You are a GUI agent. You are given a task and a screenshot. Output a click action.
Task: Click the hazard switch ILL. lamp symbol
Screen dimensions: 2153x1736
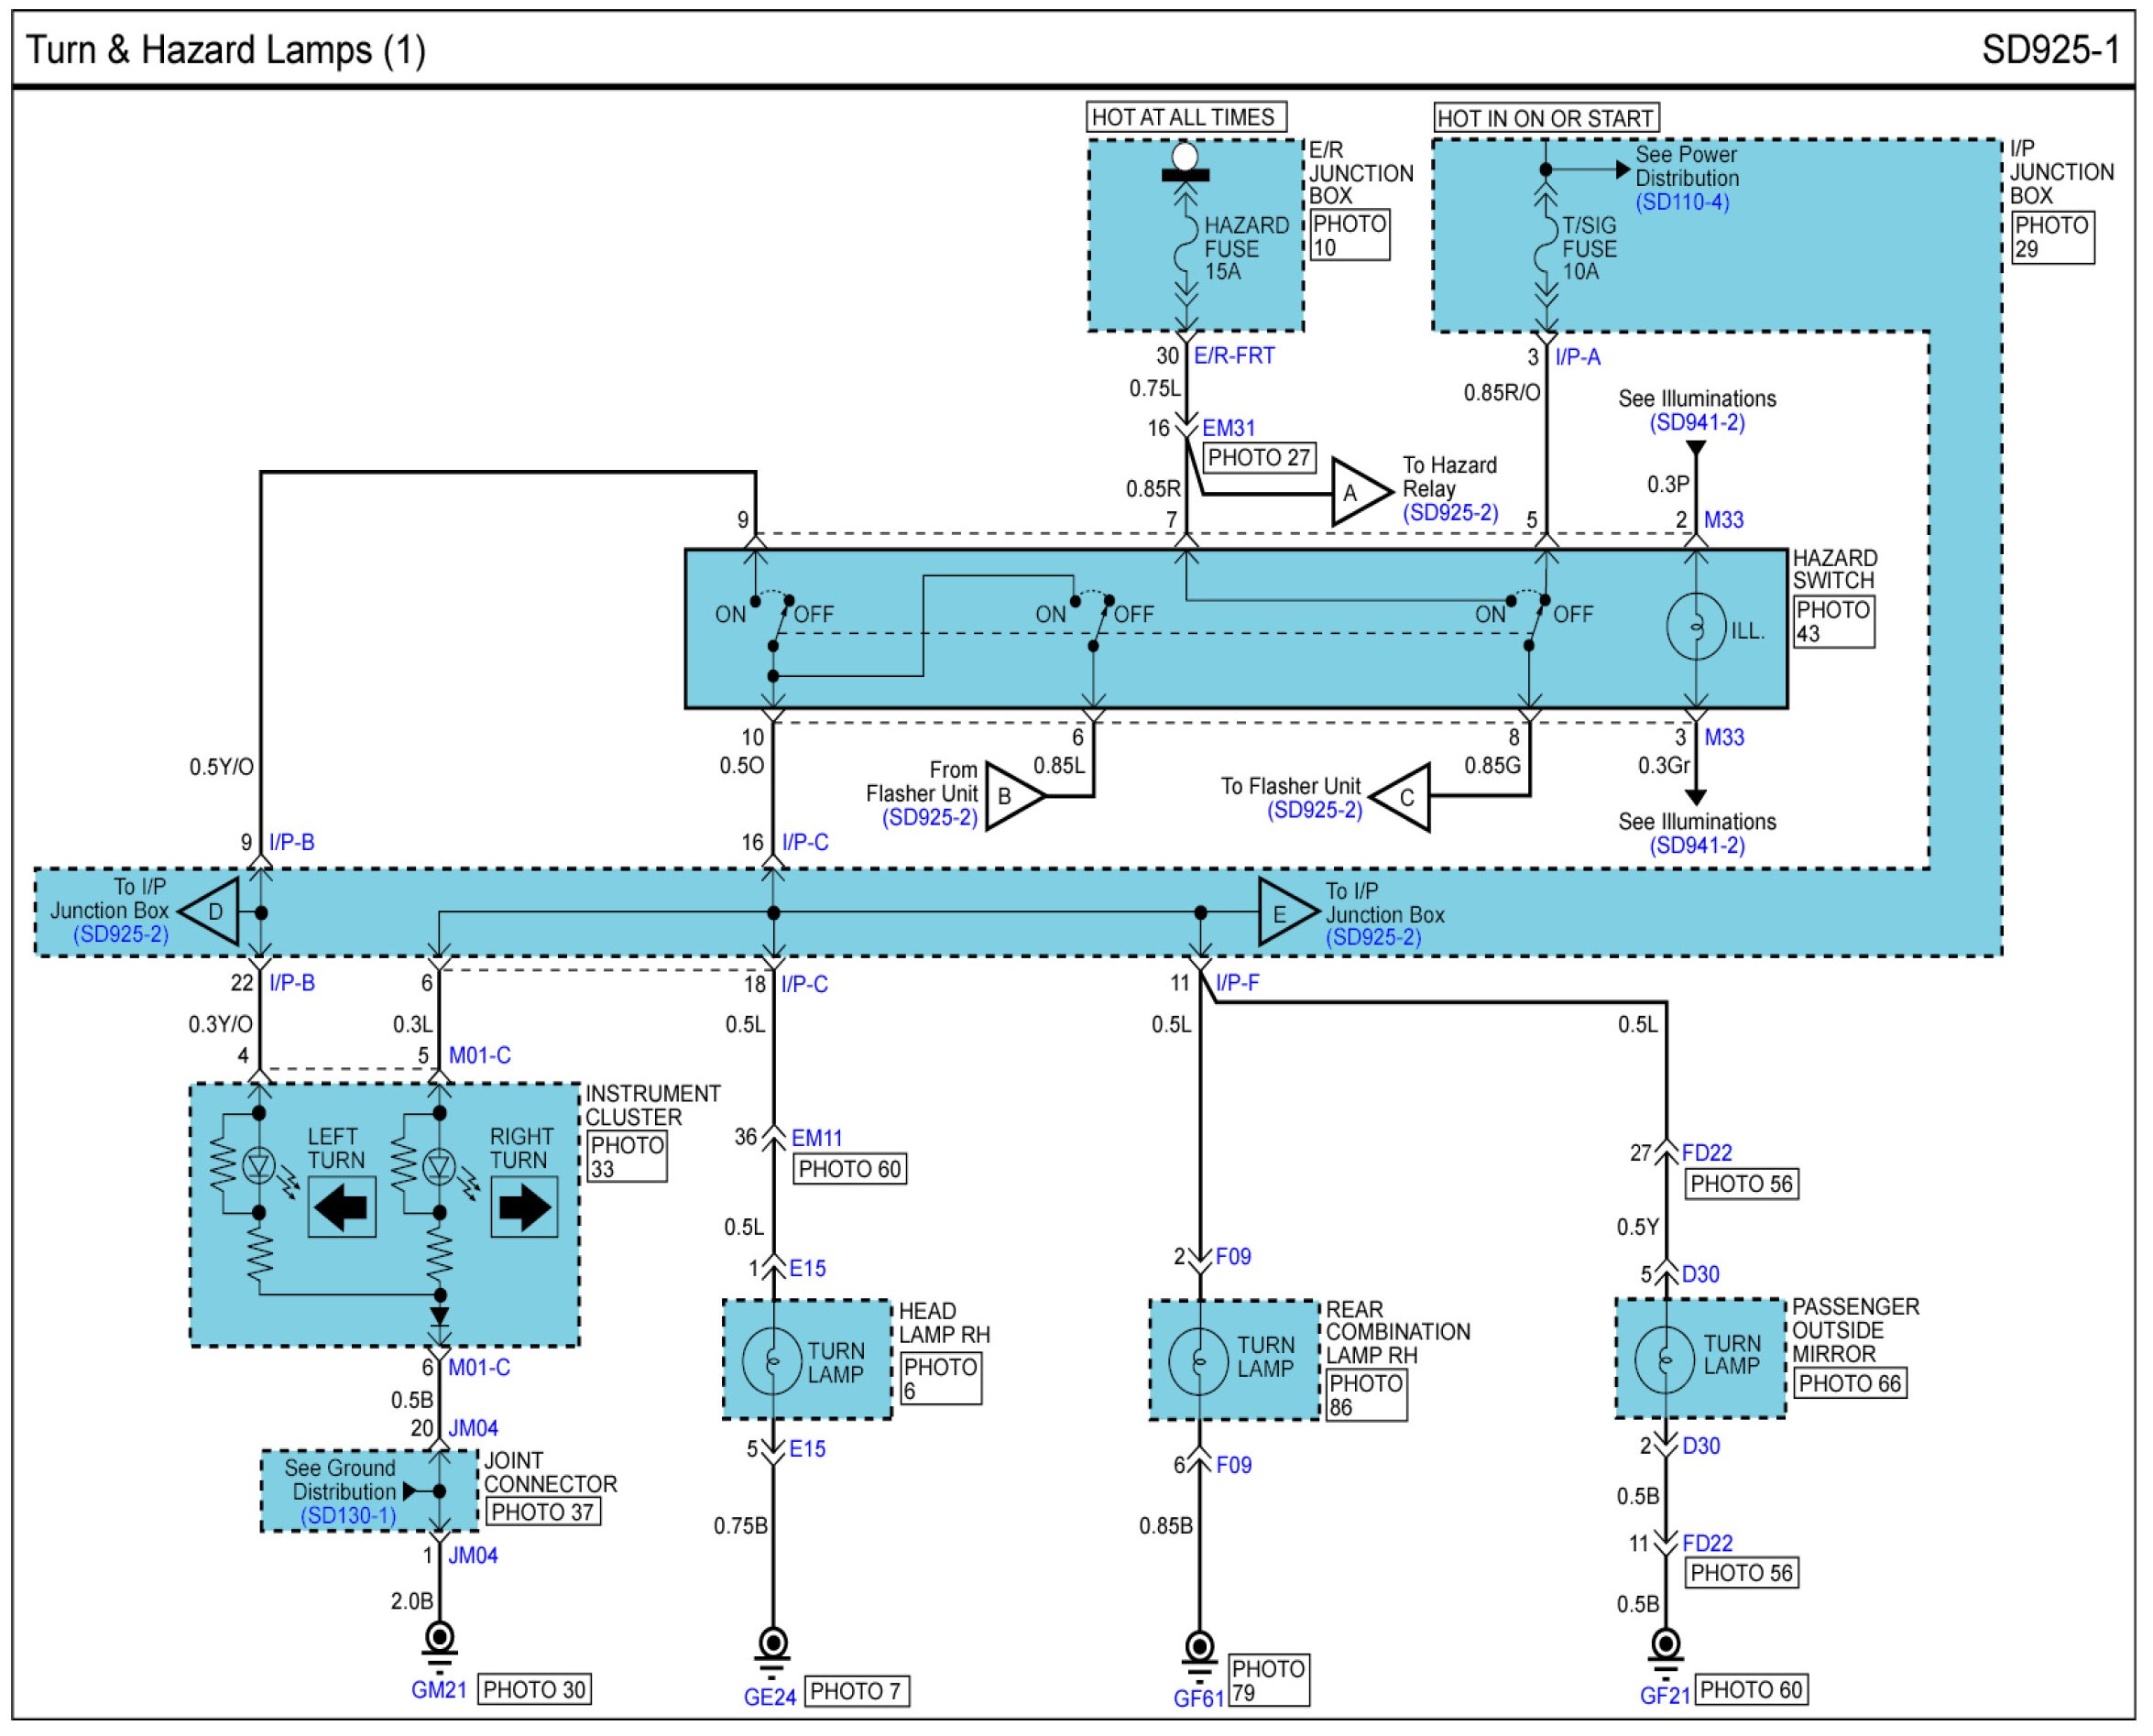coord(1696,627)
